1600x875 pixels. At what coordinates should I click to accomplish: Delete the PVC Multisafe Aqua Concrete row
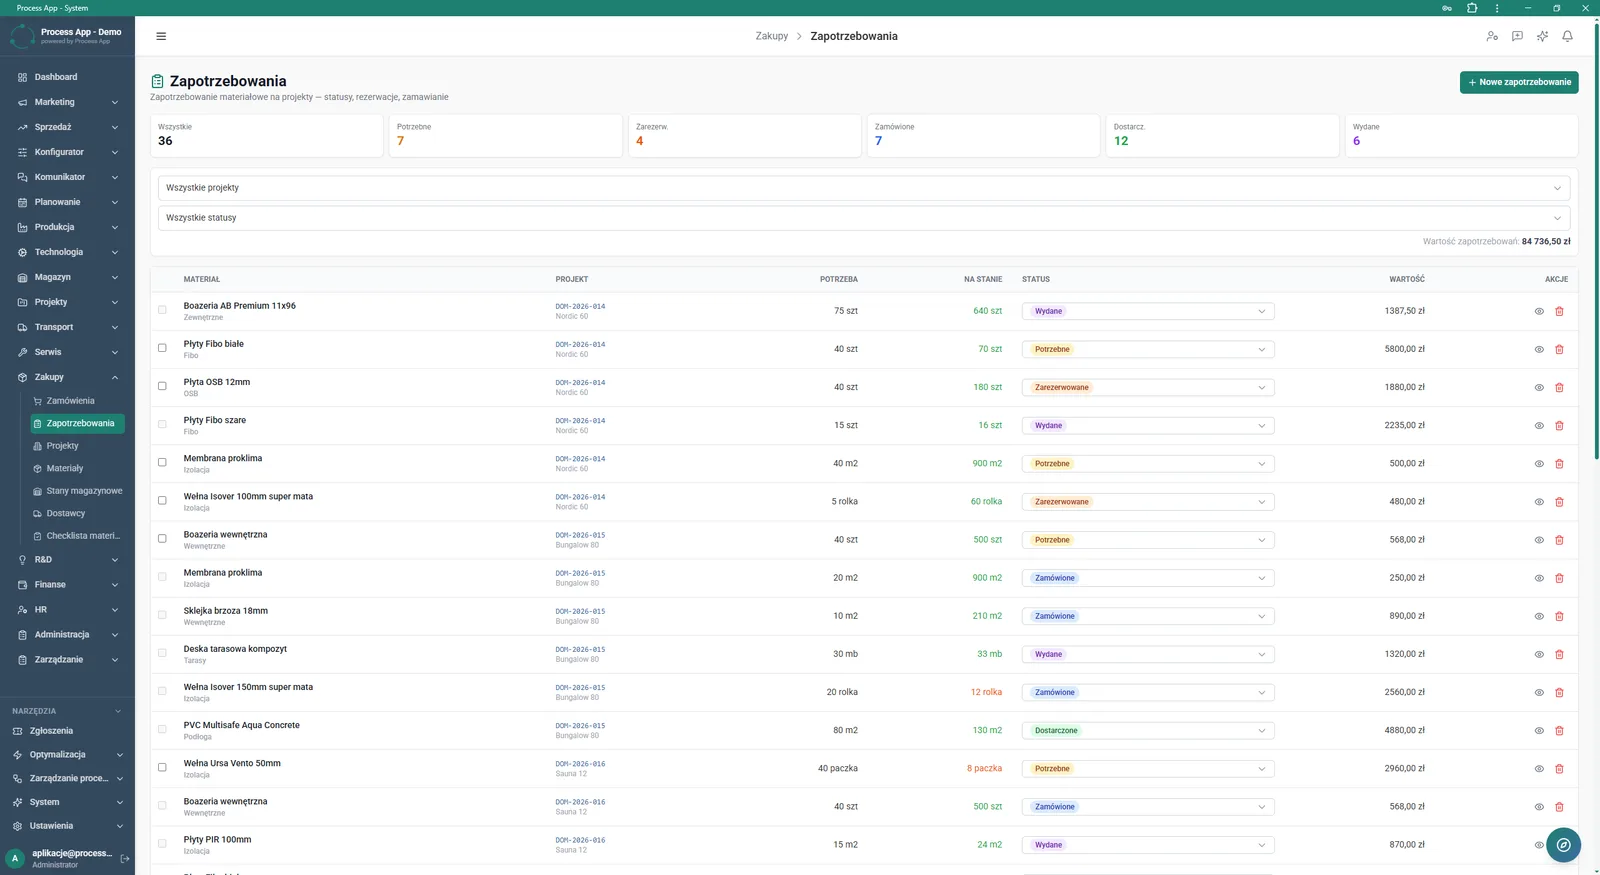[1559, 731]
